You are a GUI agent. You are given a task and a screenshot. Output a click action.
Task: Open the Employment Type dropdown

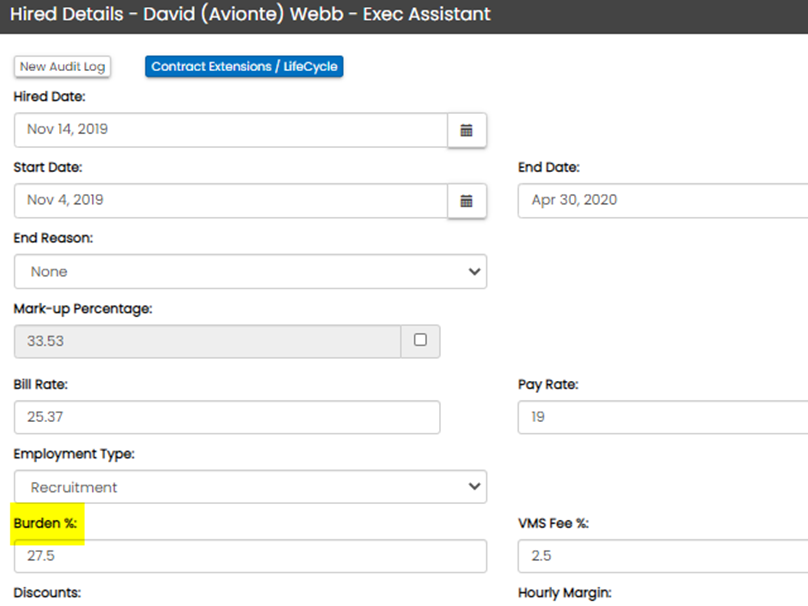point(250,486)
